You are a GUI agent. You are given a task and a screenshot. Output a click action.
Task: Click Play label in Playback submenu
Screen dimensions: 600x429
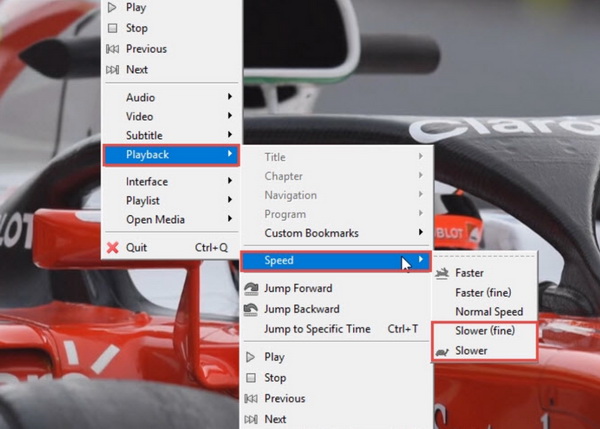[274, 357]
